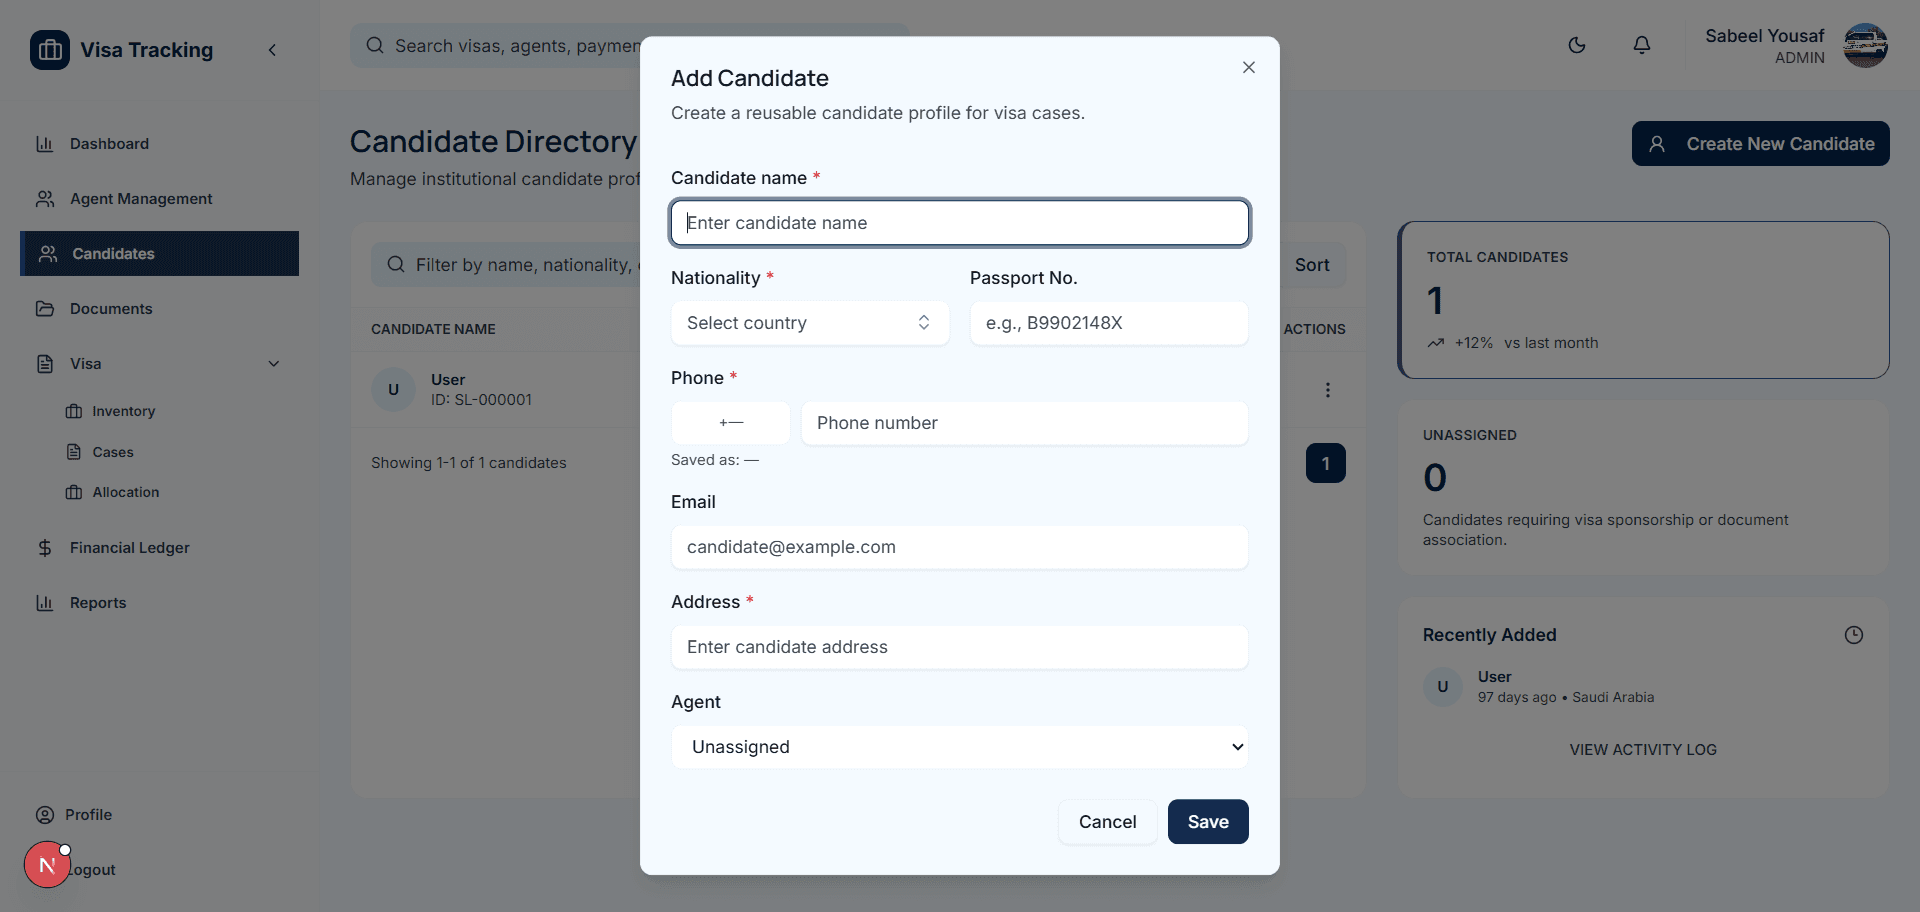The image size is (1920, 912).
Task: Click the clock icon in Recently Added
Action: click(x=1854, y=635)
